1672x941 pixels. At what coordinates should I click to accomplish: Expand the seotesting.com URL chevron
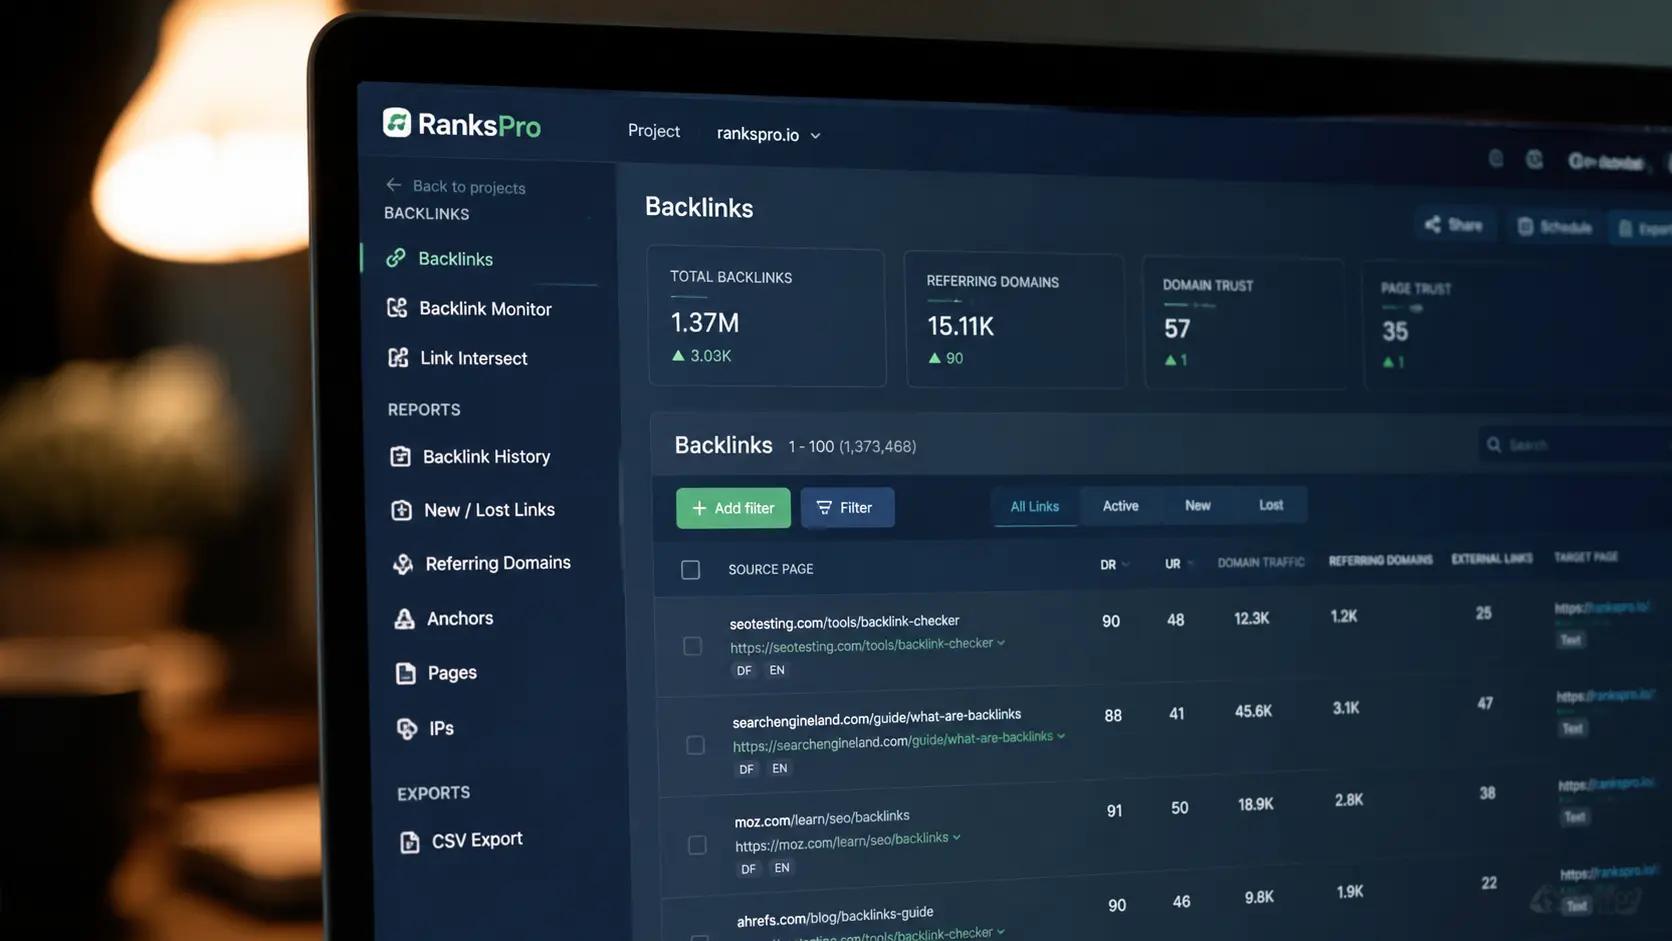click(1001, 643)
